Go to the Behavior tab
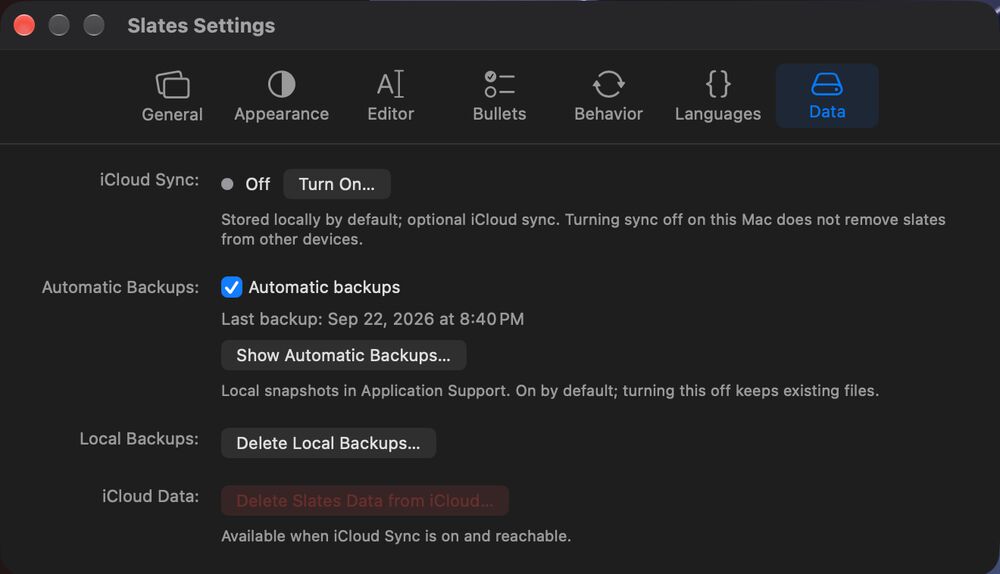1000x574 pixels. coord(608,96)
